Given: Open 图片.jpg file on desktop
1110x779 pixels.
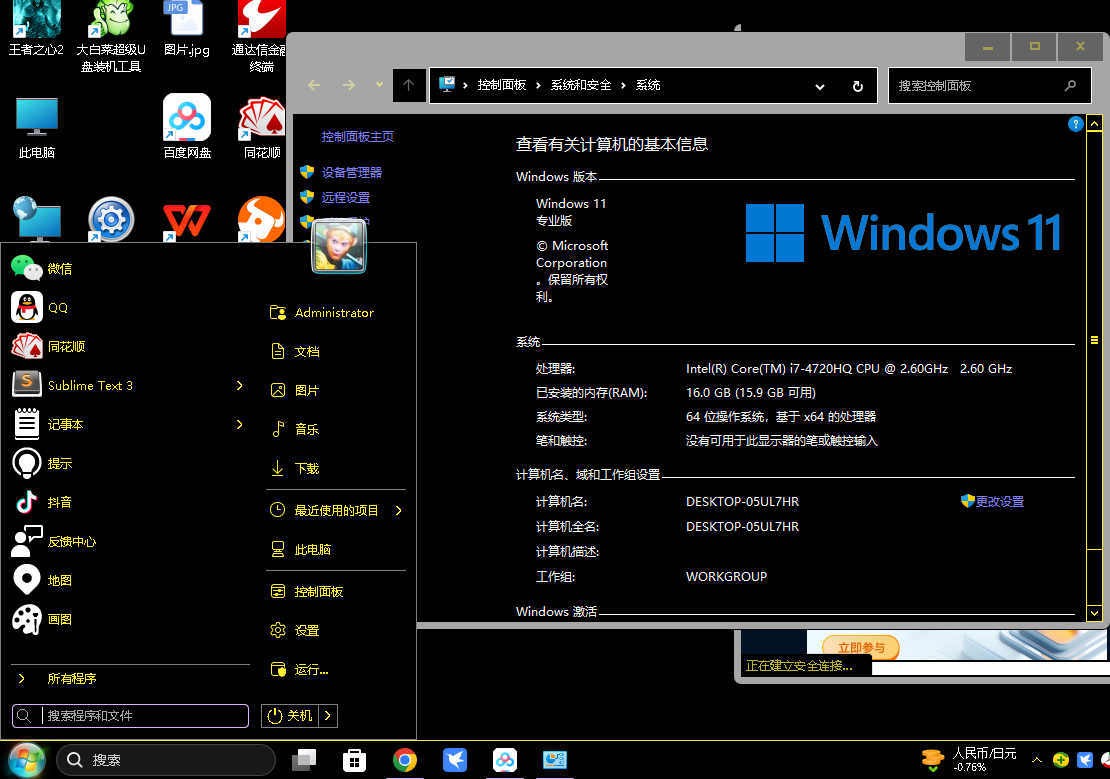Looking at the screenshot, I should 187,28.
